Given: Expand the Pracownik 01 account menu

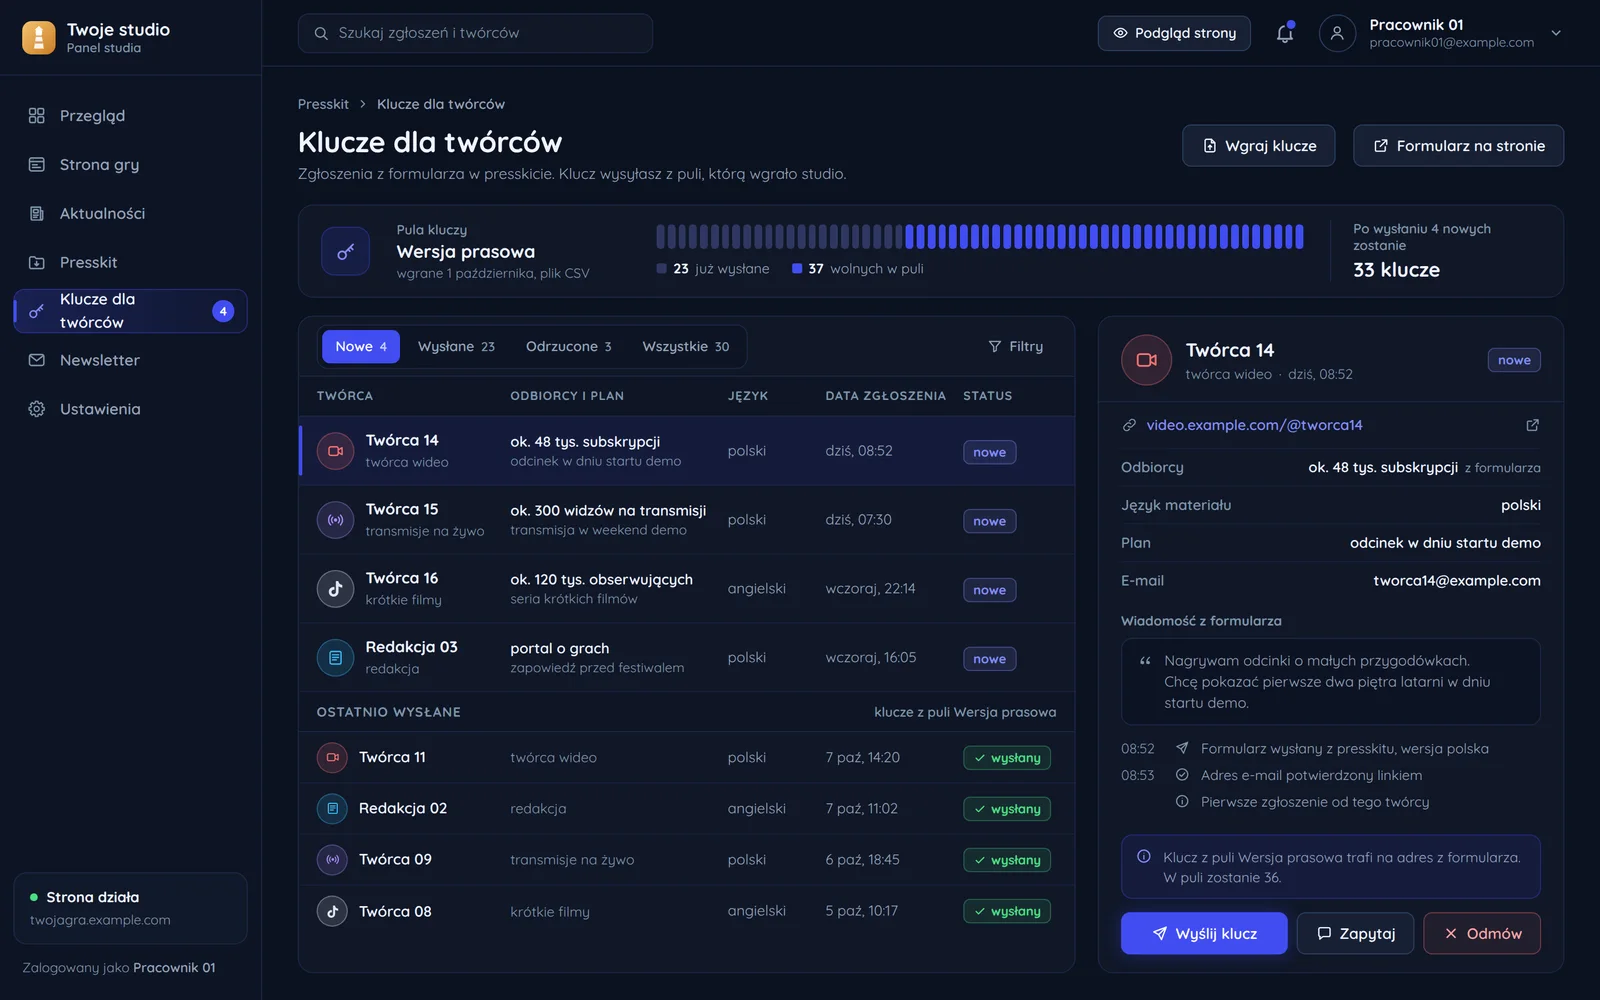Looking at the screenshot, I should [x=1556, y=33].
